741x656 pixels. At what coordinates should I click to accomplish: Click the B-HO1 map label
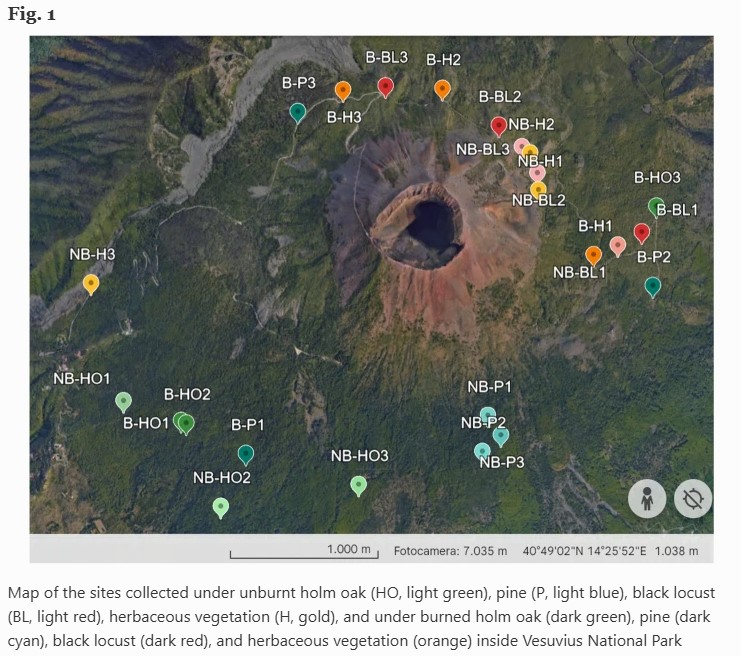point(146,423)
